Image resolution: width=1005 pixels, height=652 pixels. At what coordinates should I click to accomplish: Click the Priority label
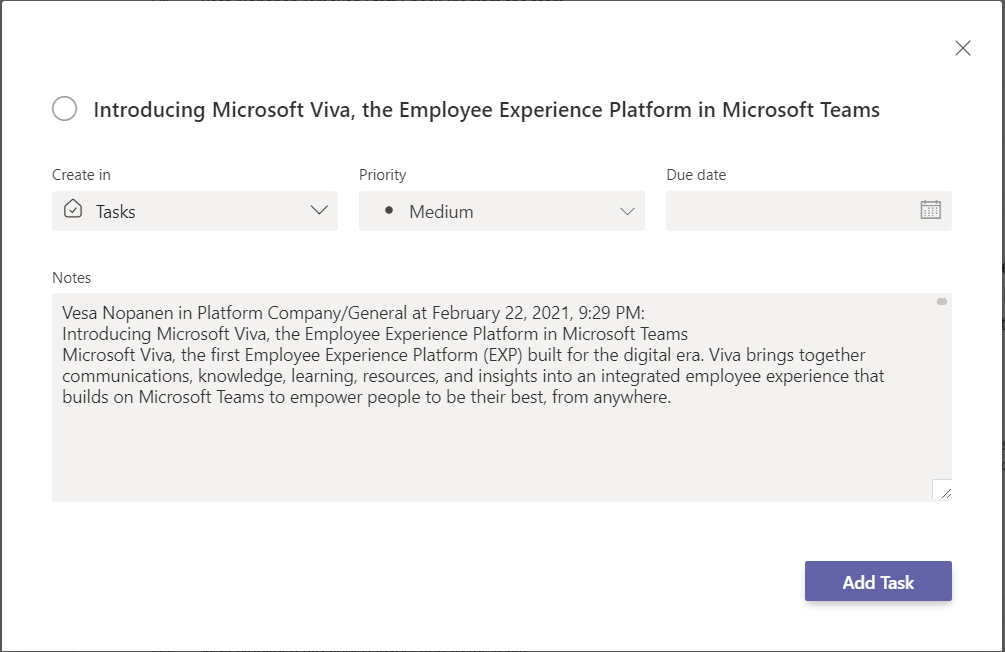(x=383, y=175)
